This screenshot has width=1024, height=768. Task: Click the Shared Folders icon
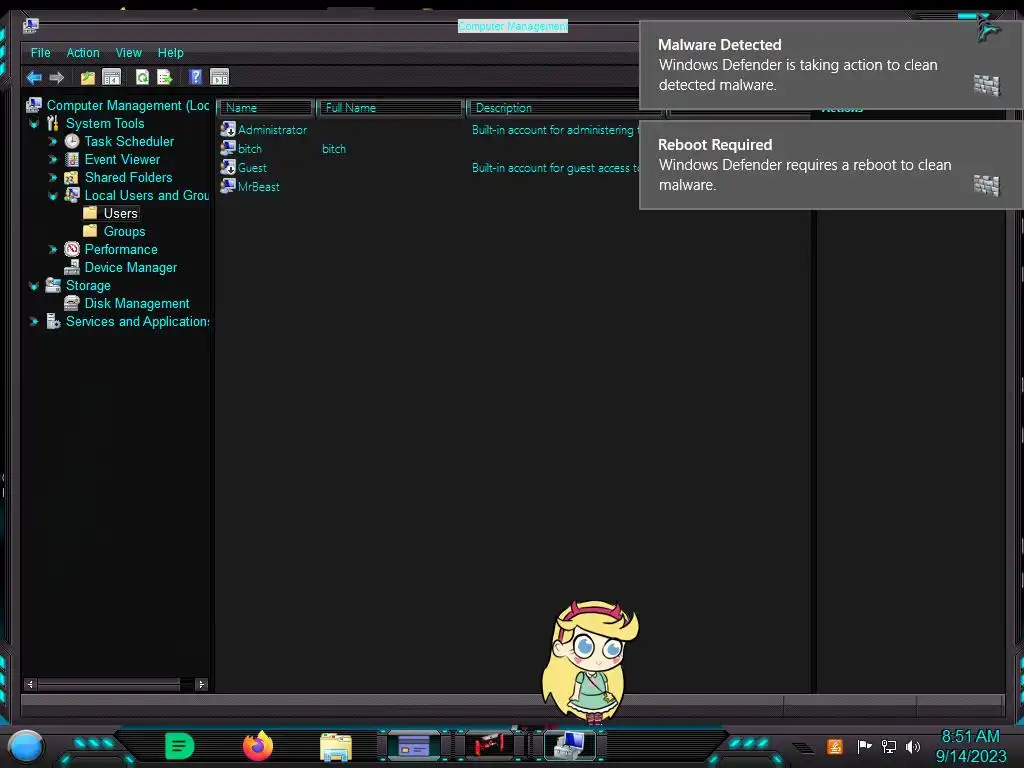coord(72,178)
